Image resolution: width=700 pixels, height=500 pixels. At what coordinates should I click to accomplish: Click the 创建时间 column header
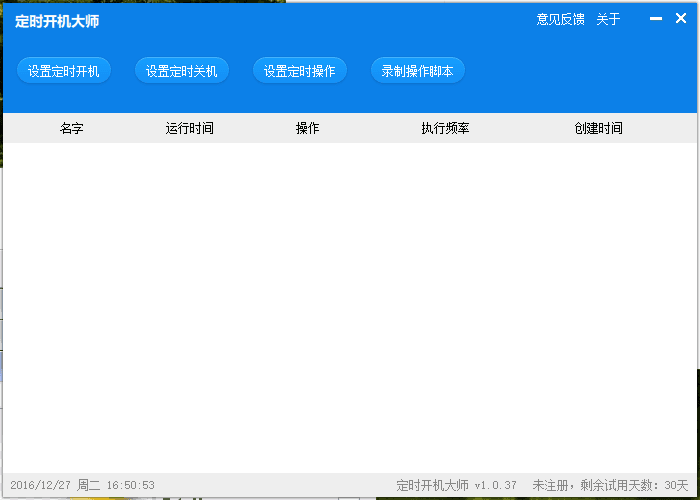(598, 128)
